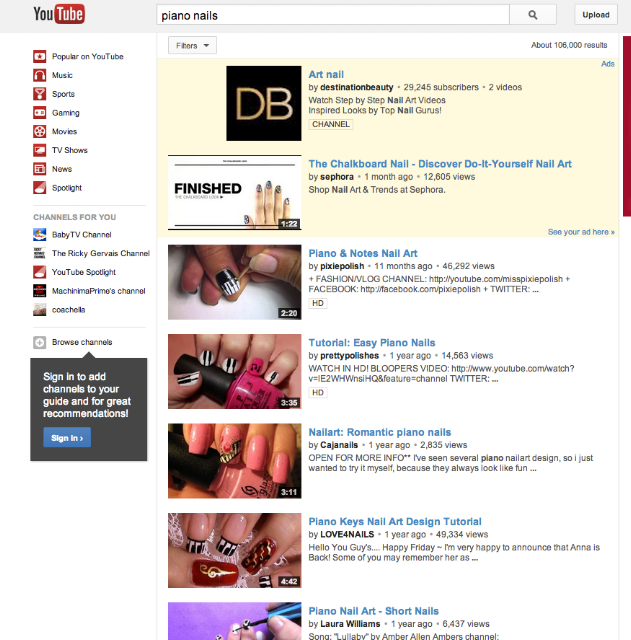Open YouTube Spotlight channel icon
The width and height of the screenshot is (631, 640).
click(x=40, y=272)
